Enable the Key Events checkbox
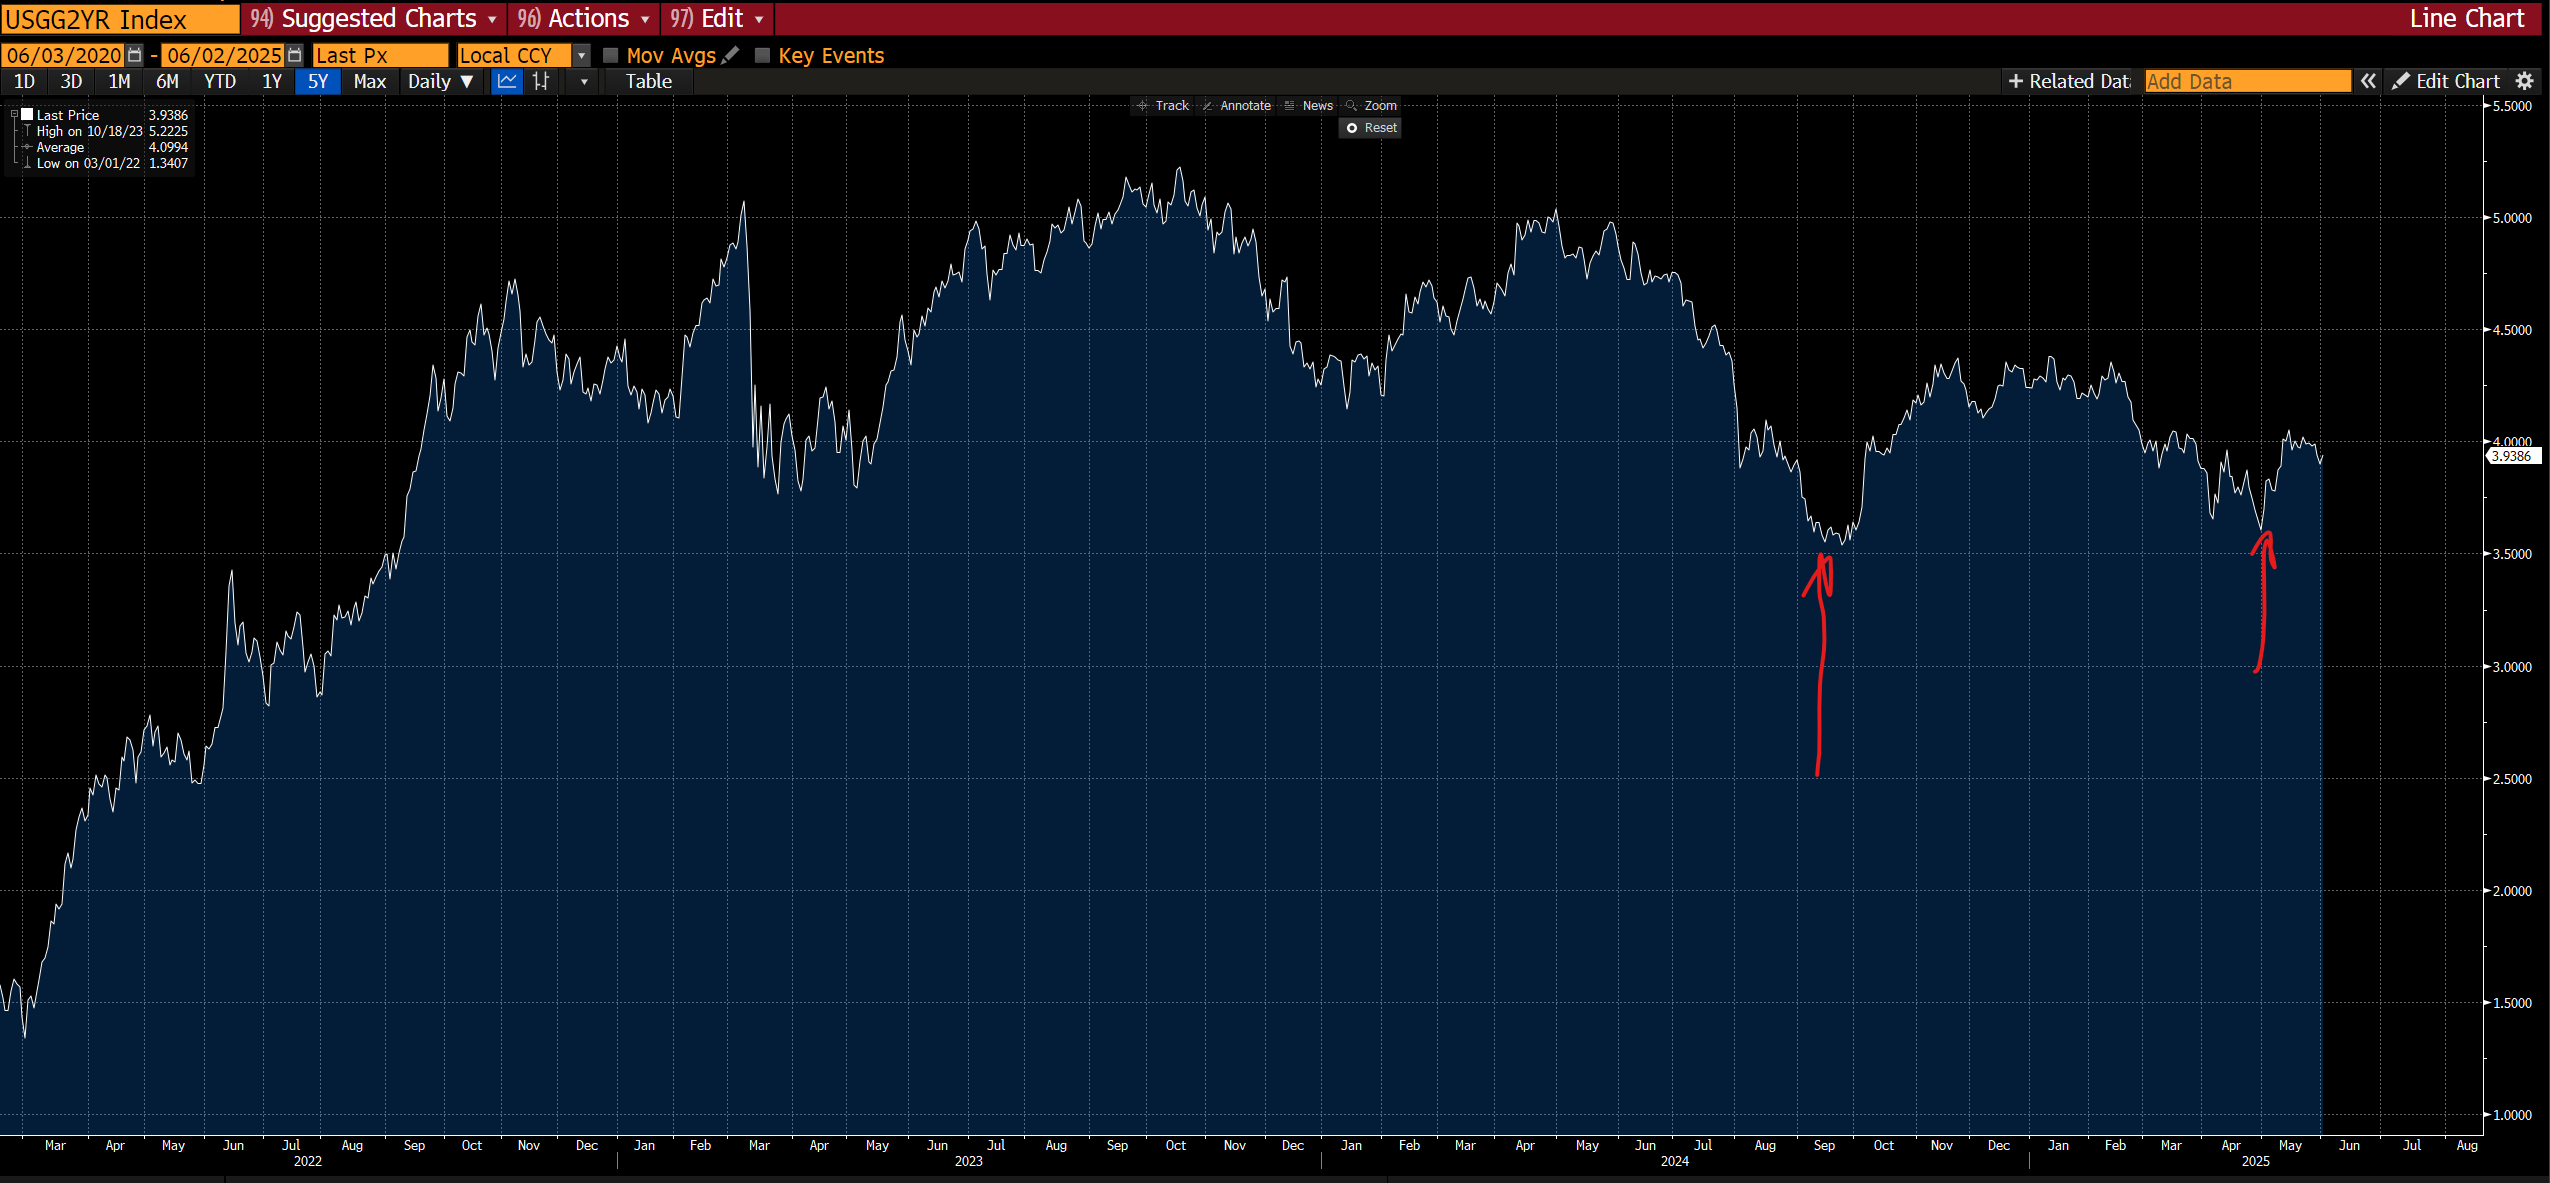Image resolution: width=2550 pixels, height=1183 pixels. (763, 56)
